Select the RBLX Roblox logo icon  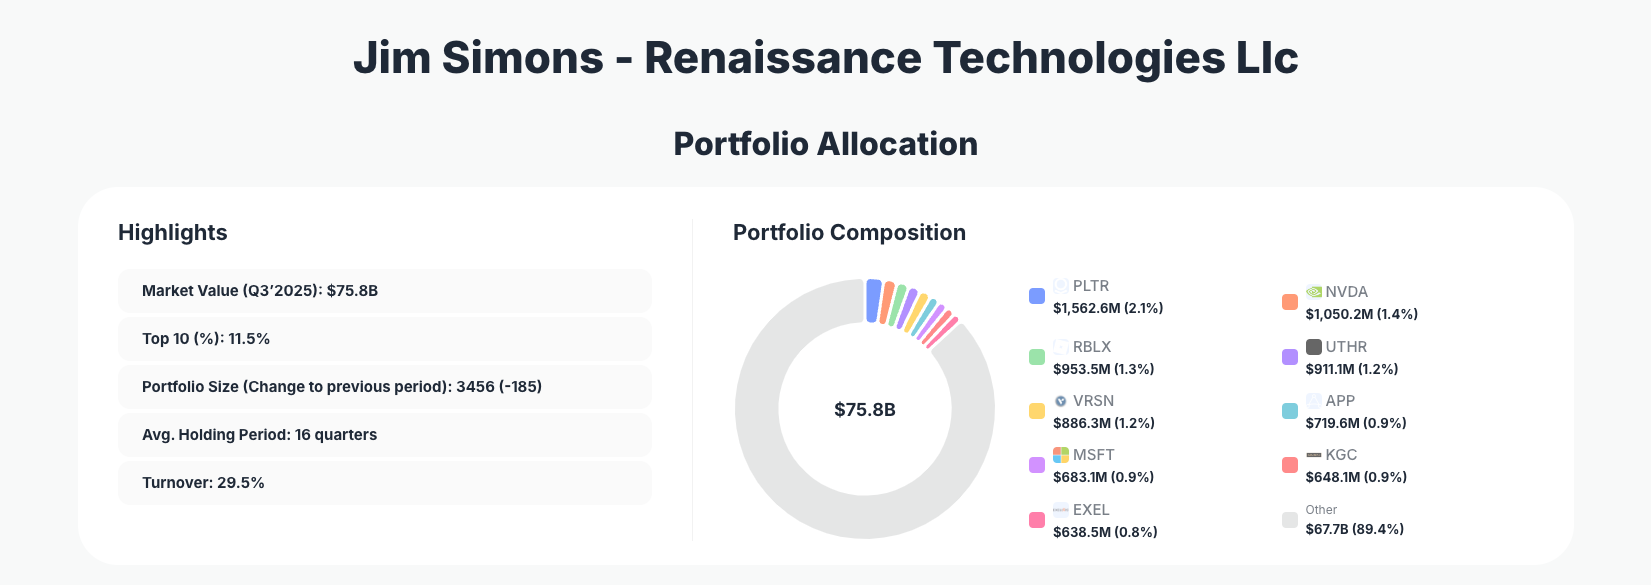[1061, 346]
